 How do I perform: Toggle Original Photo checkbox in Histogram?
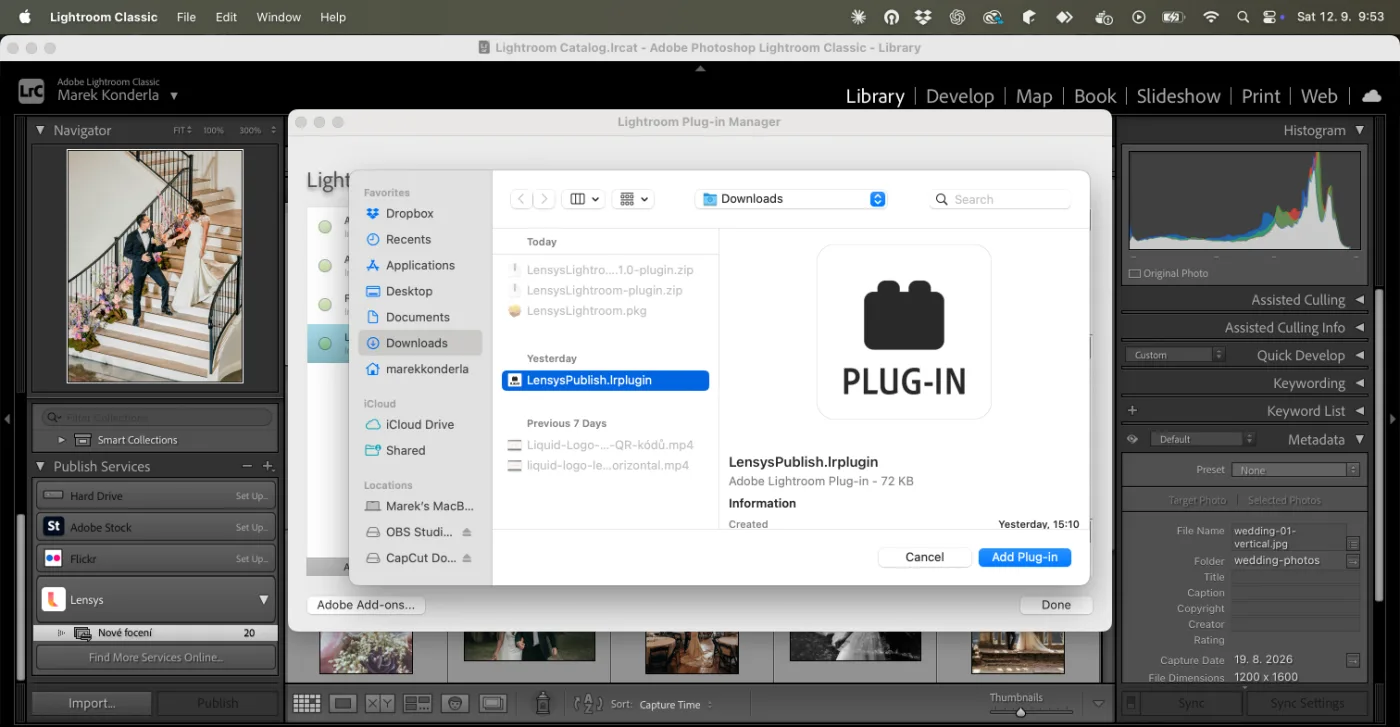coord(1134,273)
